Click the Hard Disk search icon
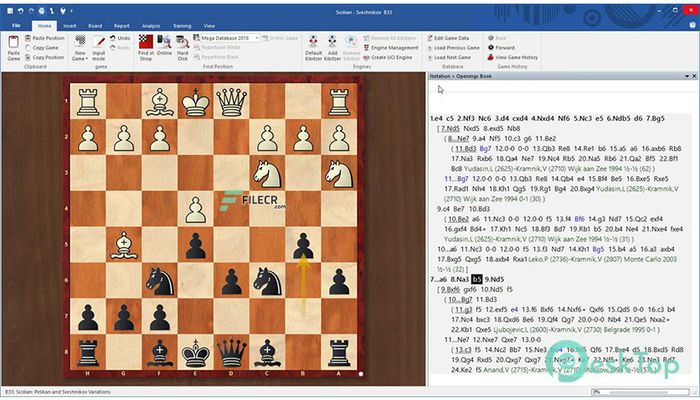Screen dimensions: 700x400 tap(182, 42)
